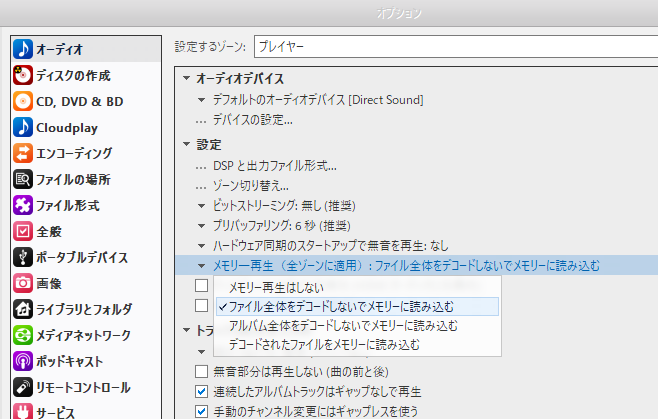Collapse the 設定 section arrow
Screen dimensions: 658x419
click(x=187, y=144)
